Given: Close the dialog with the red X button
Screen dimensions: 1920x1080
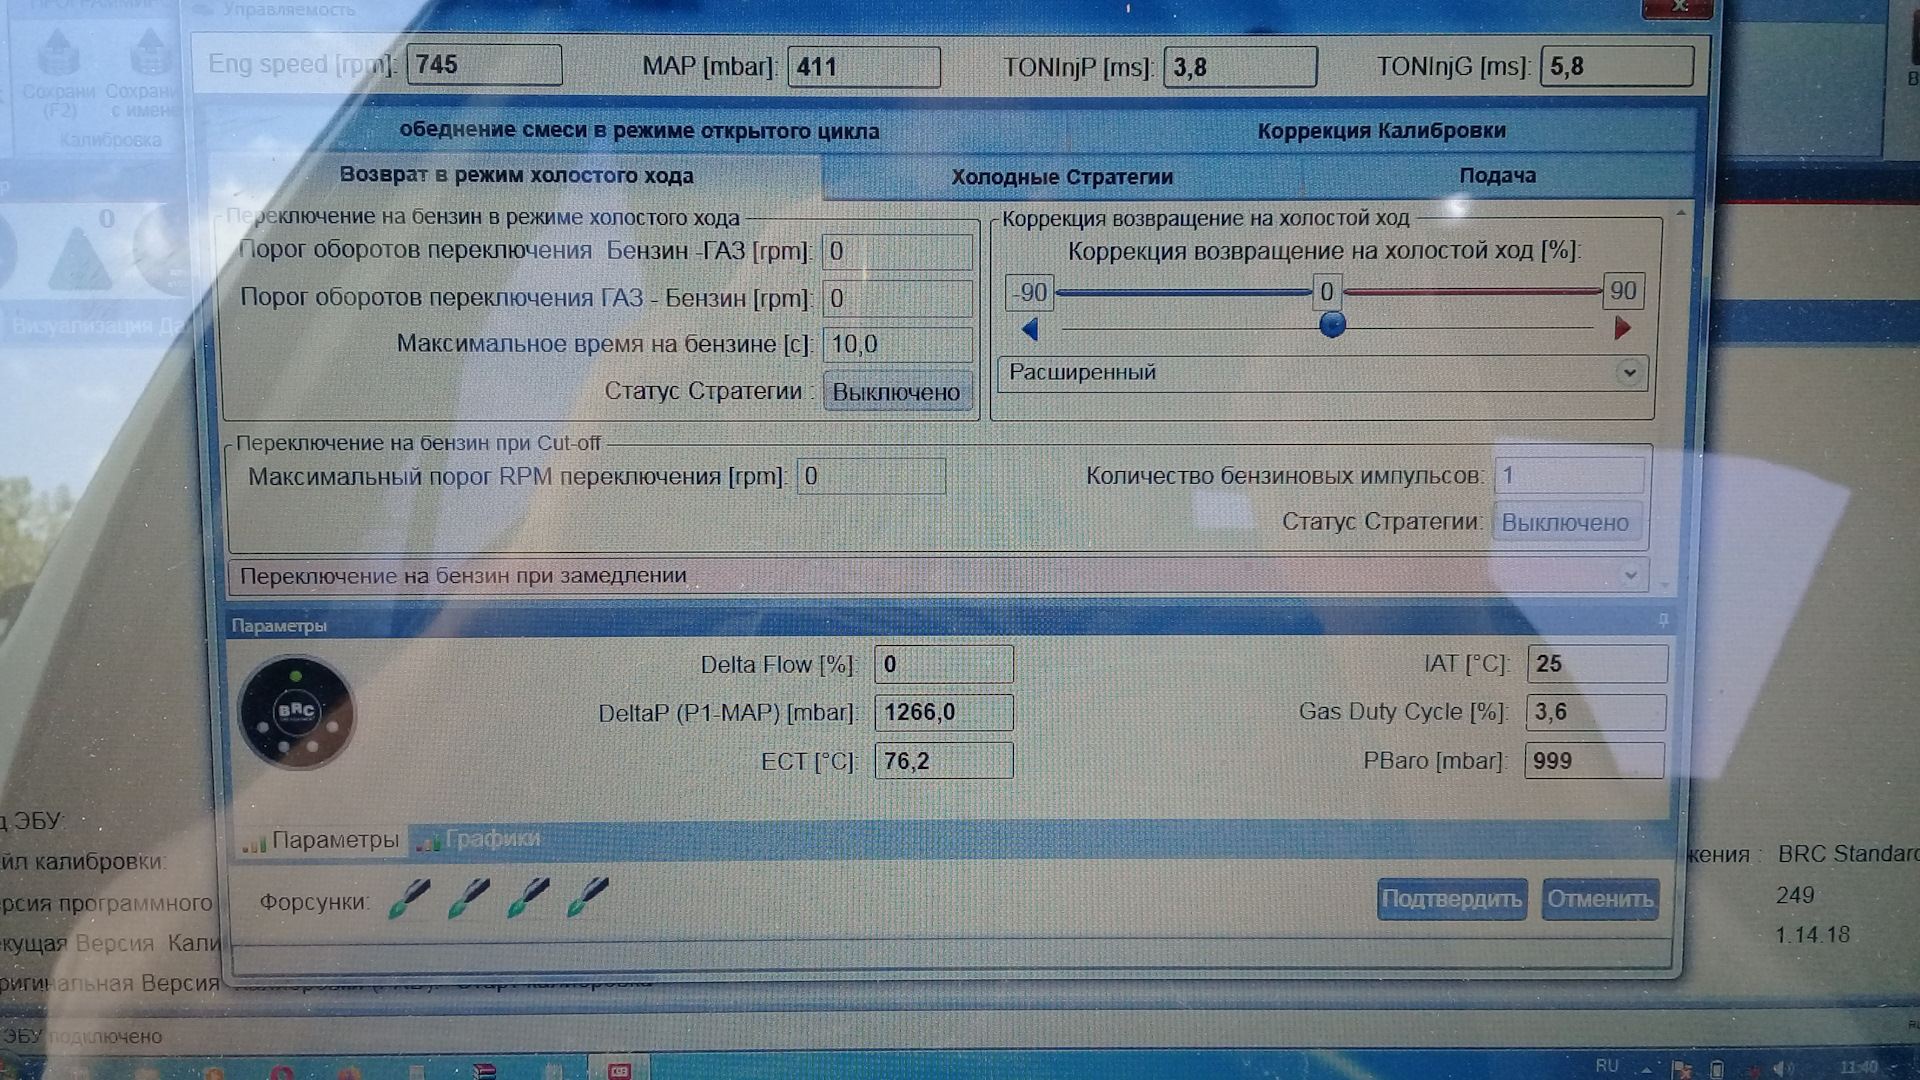Looking at the screenshot, I should (x=1678, y=7).
